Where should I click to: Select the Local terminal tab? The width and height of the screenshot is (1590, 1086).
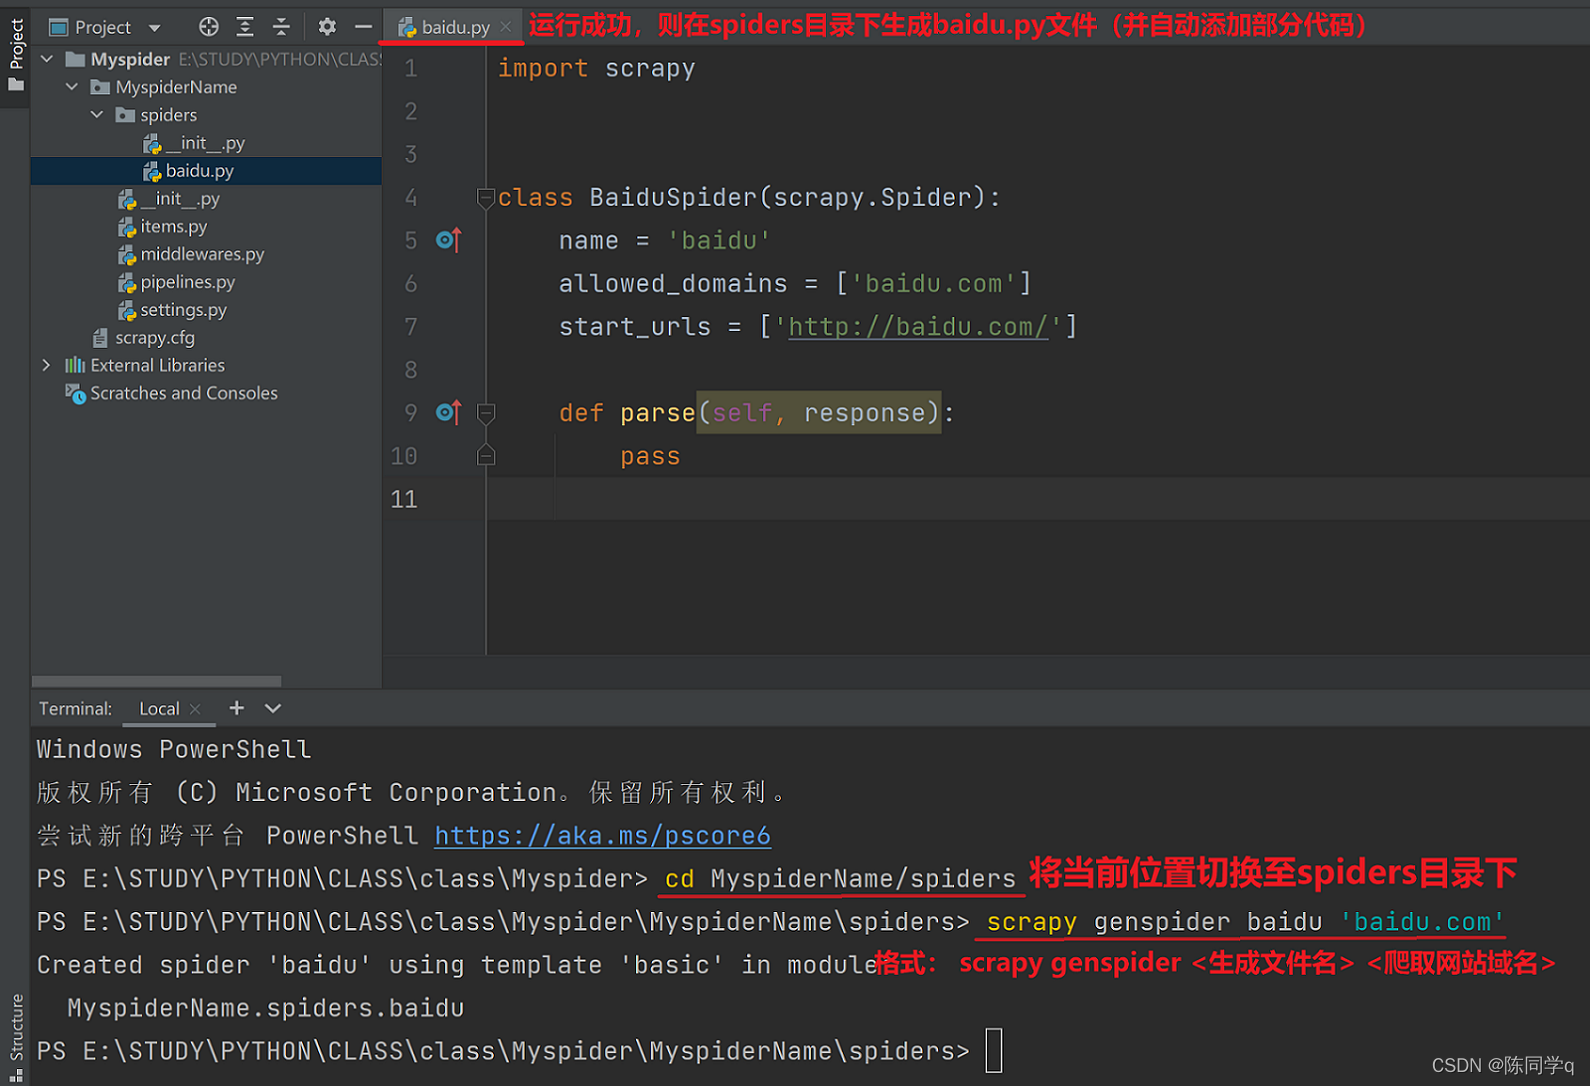coord(159,708)
